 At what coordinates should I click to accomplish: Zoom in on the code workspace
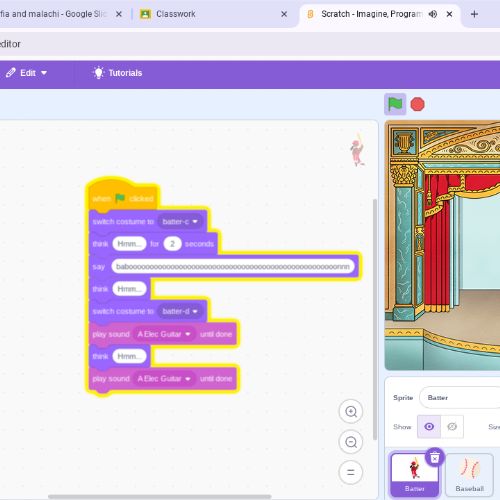click(351, 412)
